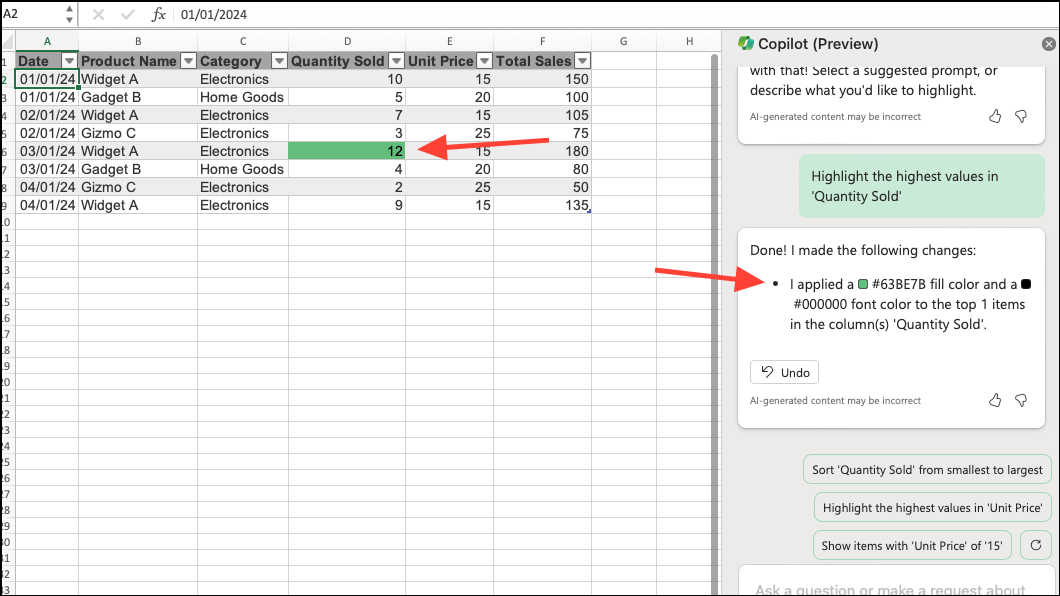Click the Name Box up arrow stepper

click(x=68, y=10)
